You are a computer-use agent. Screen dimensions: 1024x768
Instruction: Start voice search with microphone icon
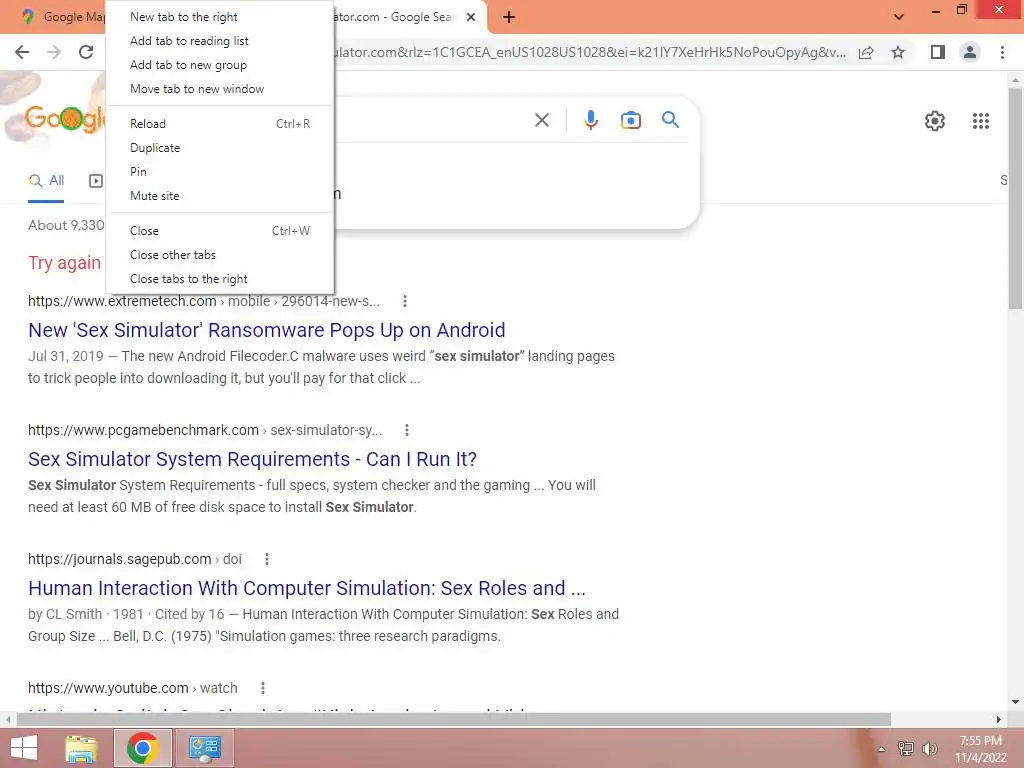pos(590,120)
